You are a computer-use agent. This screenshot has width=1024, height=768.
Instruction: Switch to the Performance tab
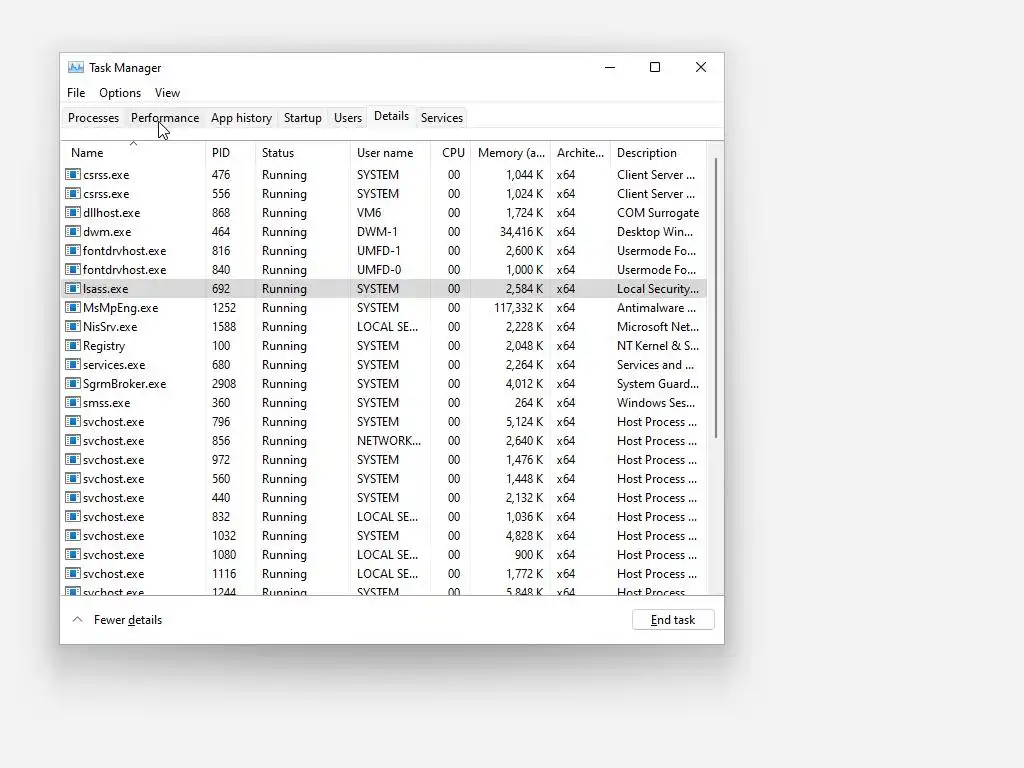pyautogui.click(x=165, y=118)
